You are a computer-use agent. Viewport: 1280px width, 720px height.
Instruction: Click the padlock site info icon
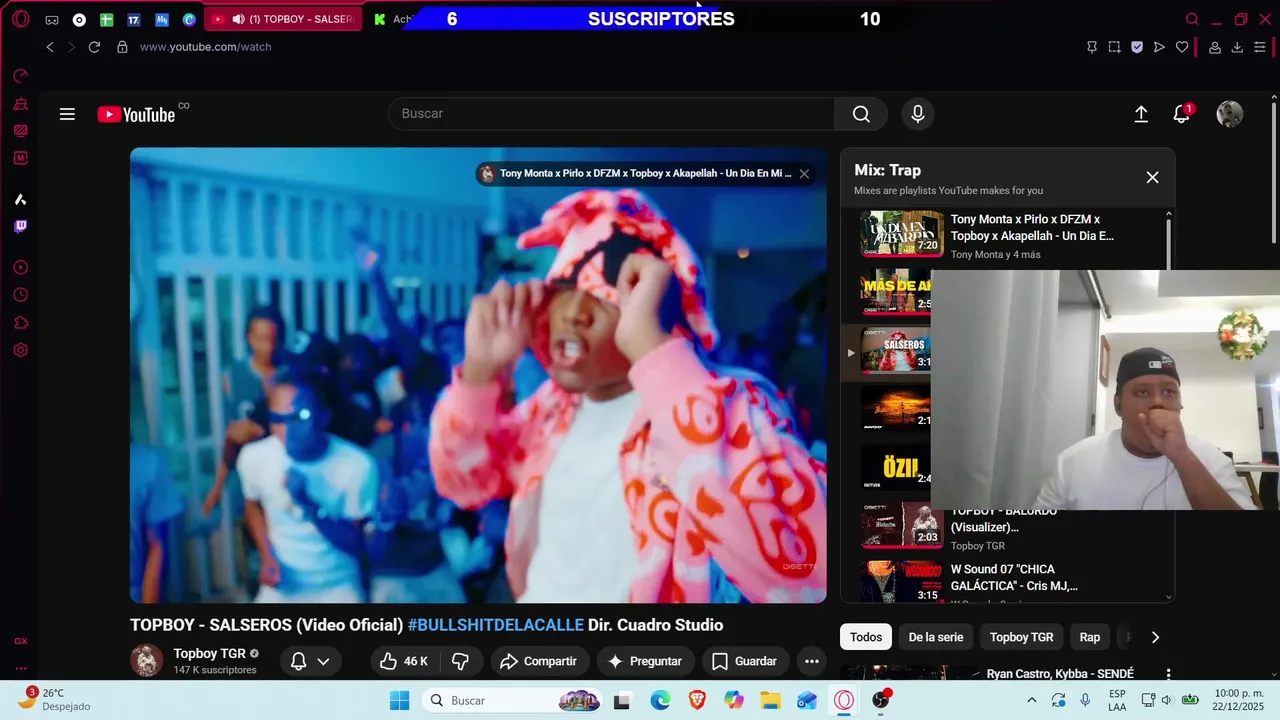(122, 47)
